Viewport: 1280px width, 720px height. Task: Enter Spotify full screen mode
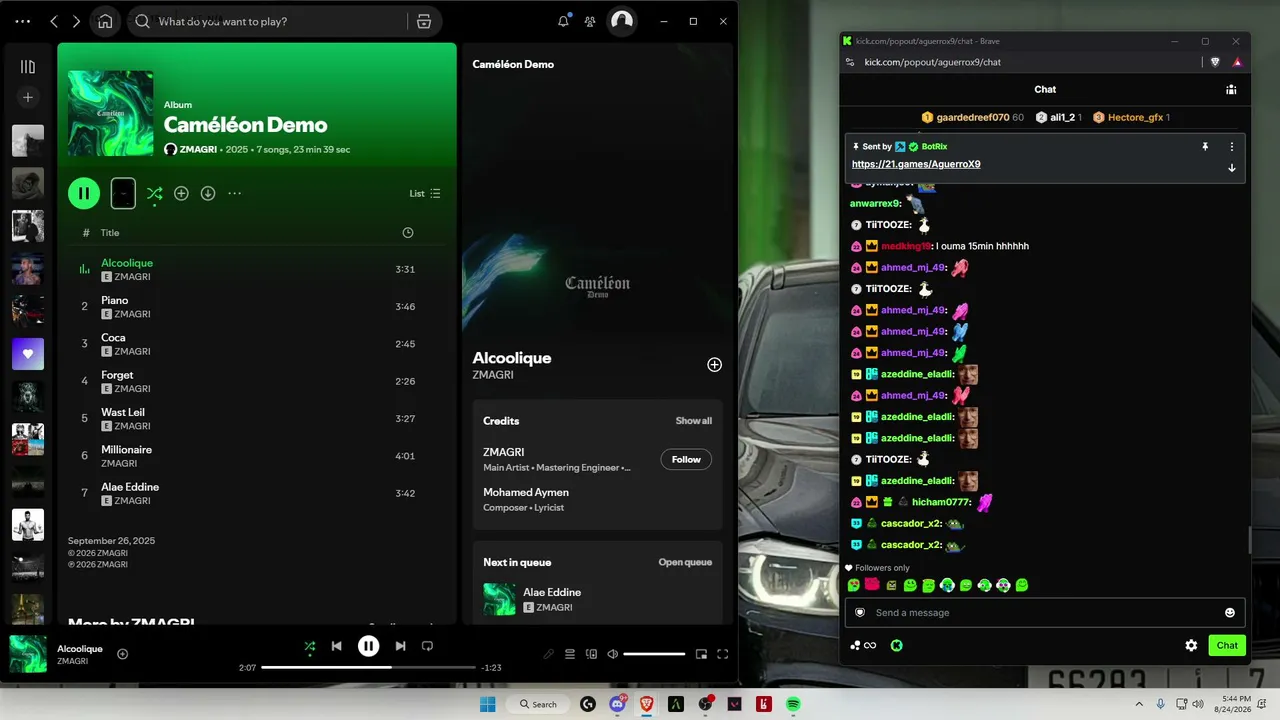click(722, 654)
